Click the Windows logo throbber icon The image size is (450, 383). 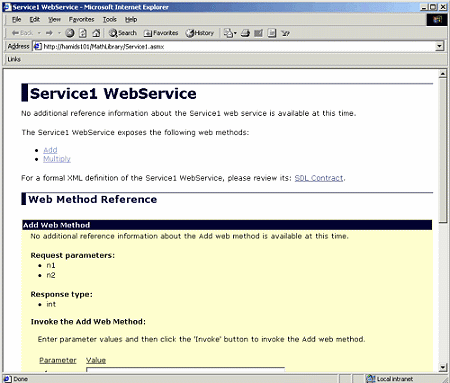(x=437, y=20)
